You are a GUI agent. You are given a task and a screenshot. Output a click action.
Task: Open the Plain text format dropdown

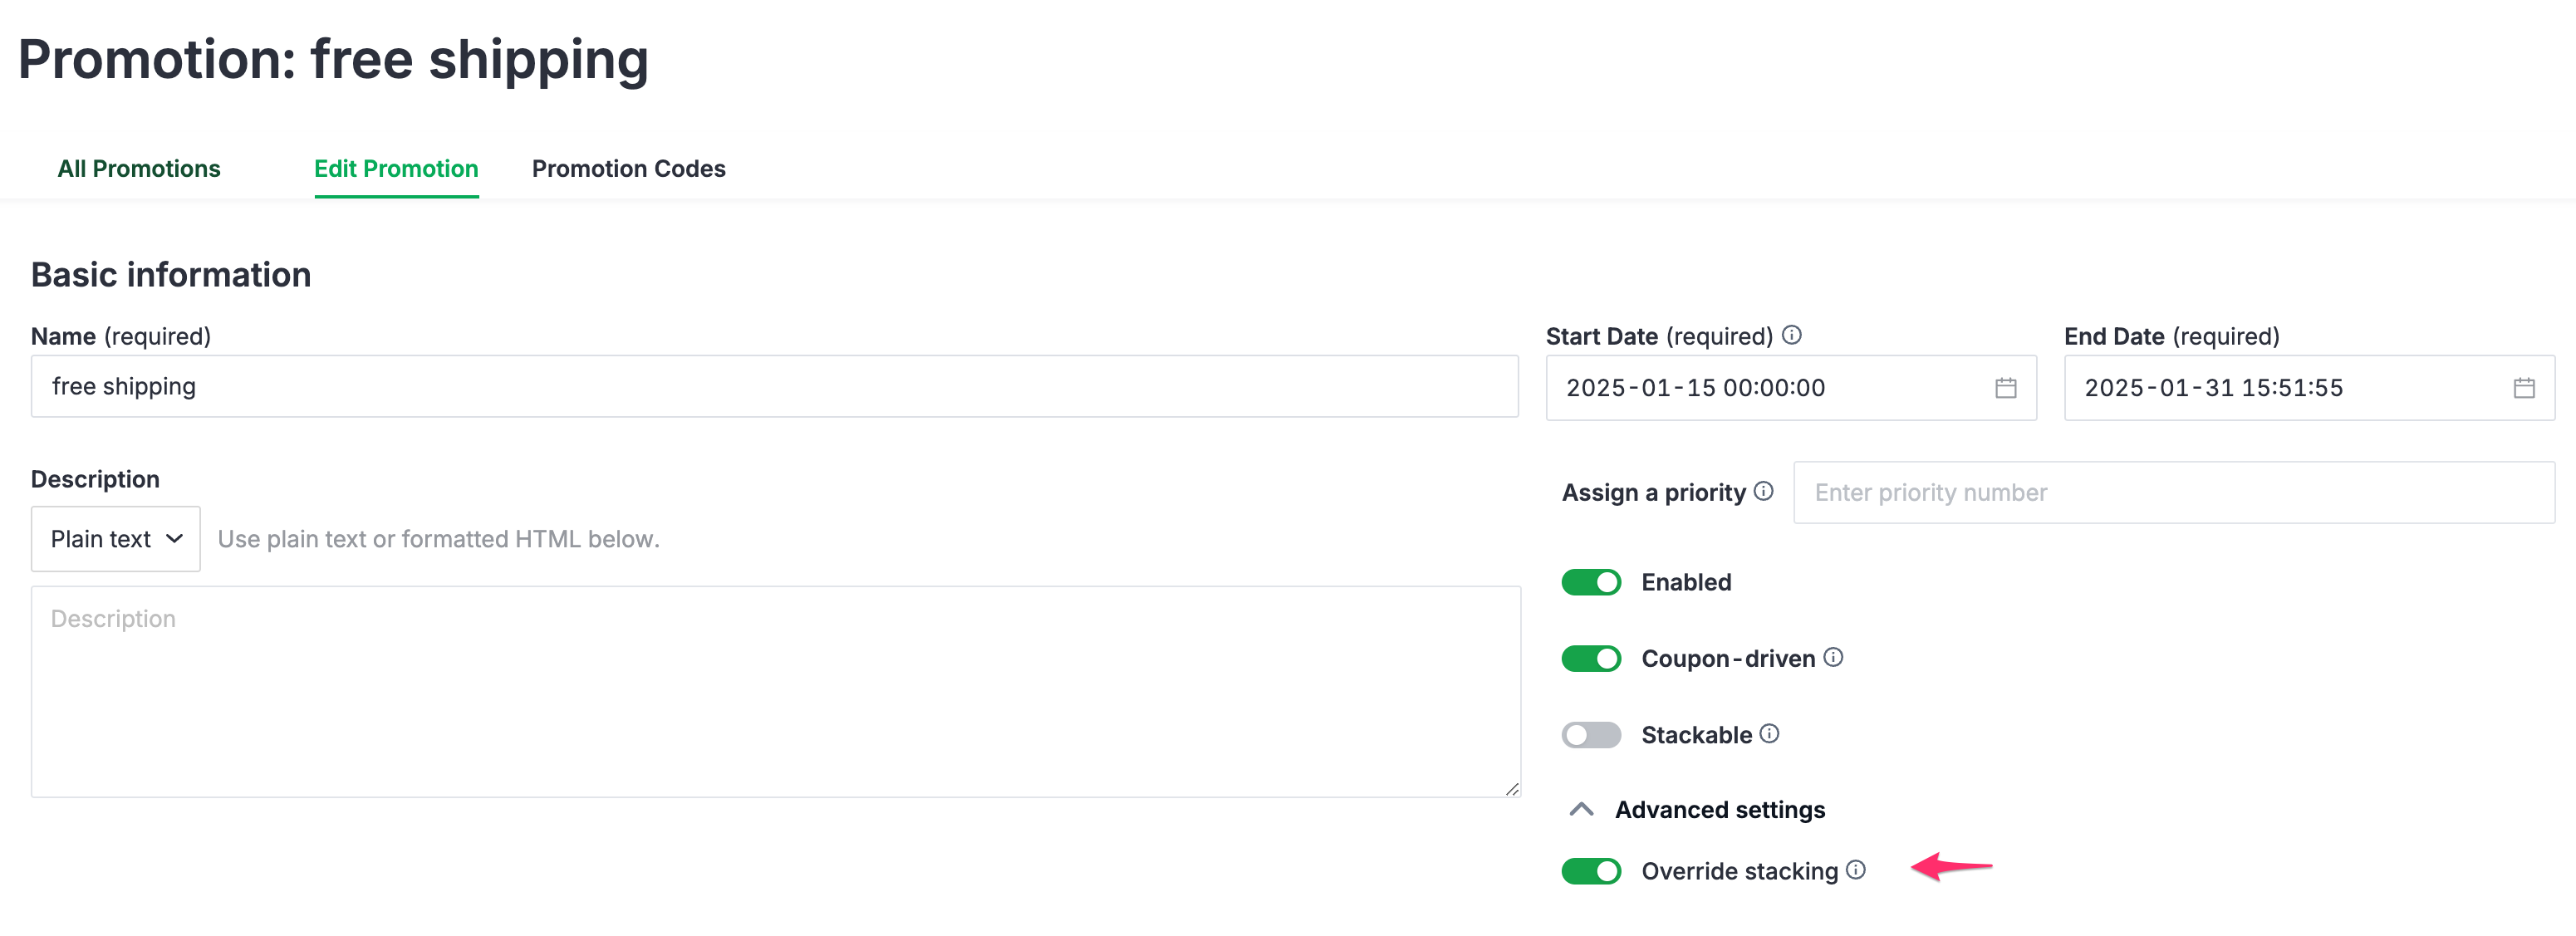[x=116, y=539]
